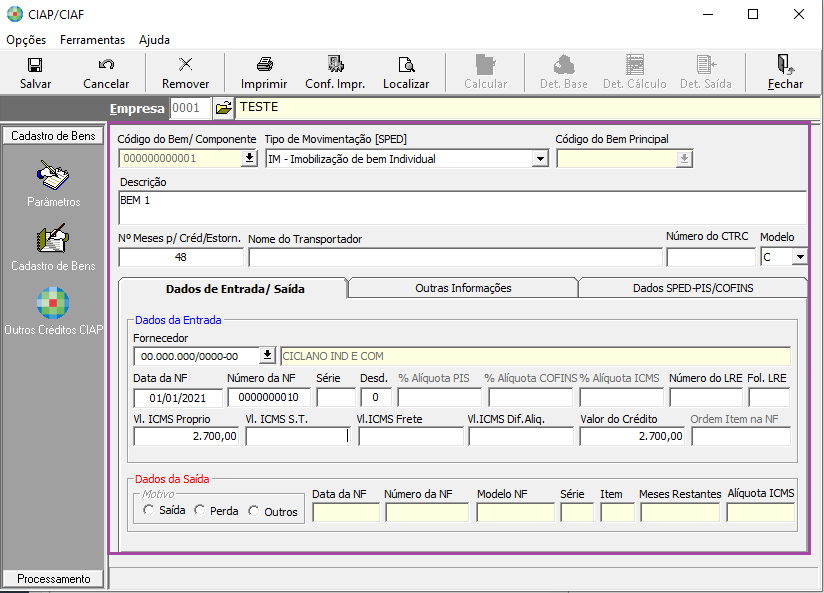Open Código do Bem/Componente lookup arrow

(x=249, y=158)
